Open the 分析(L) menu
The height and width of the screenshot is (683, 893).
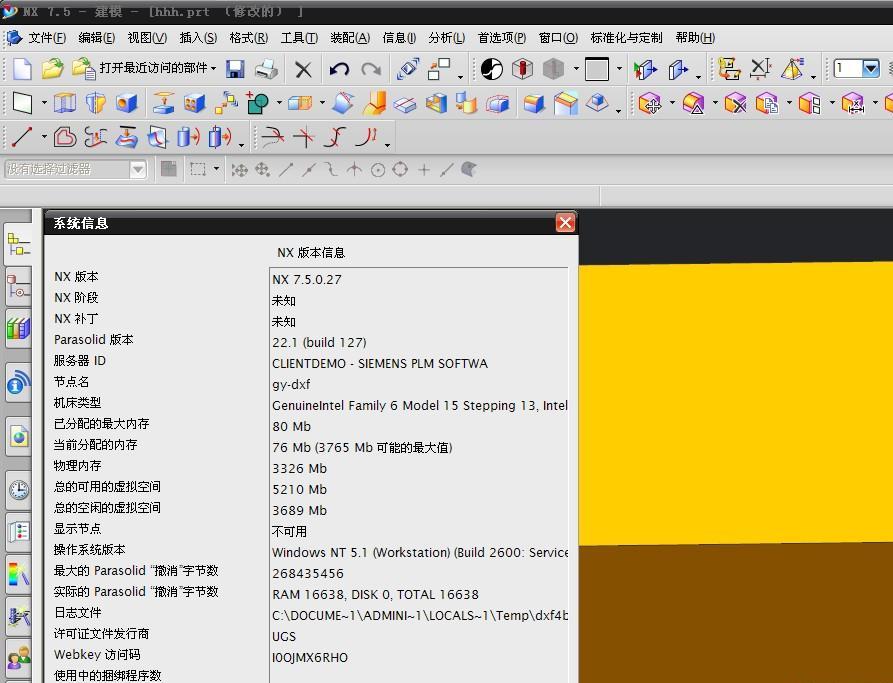(446, 38)
